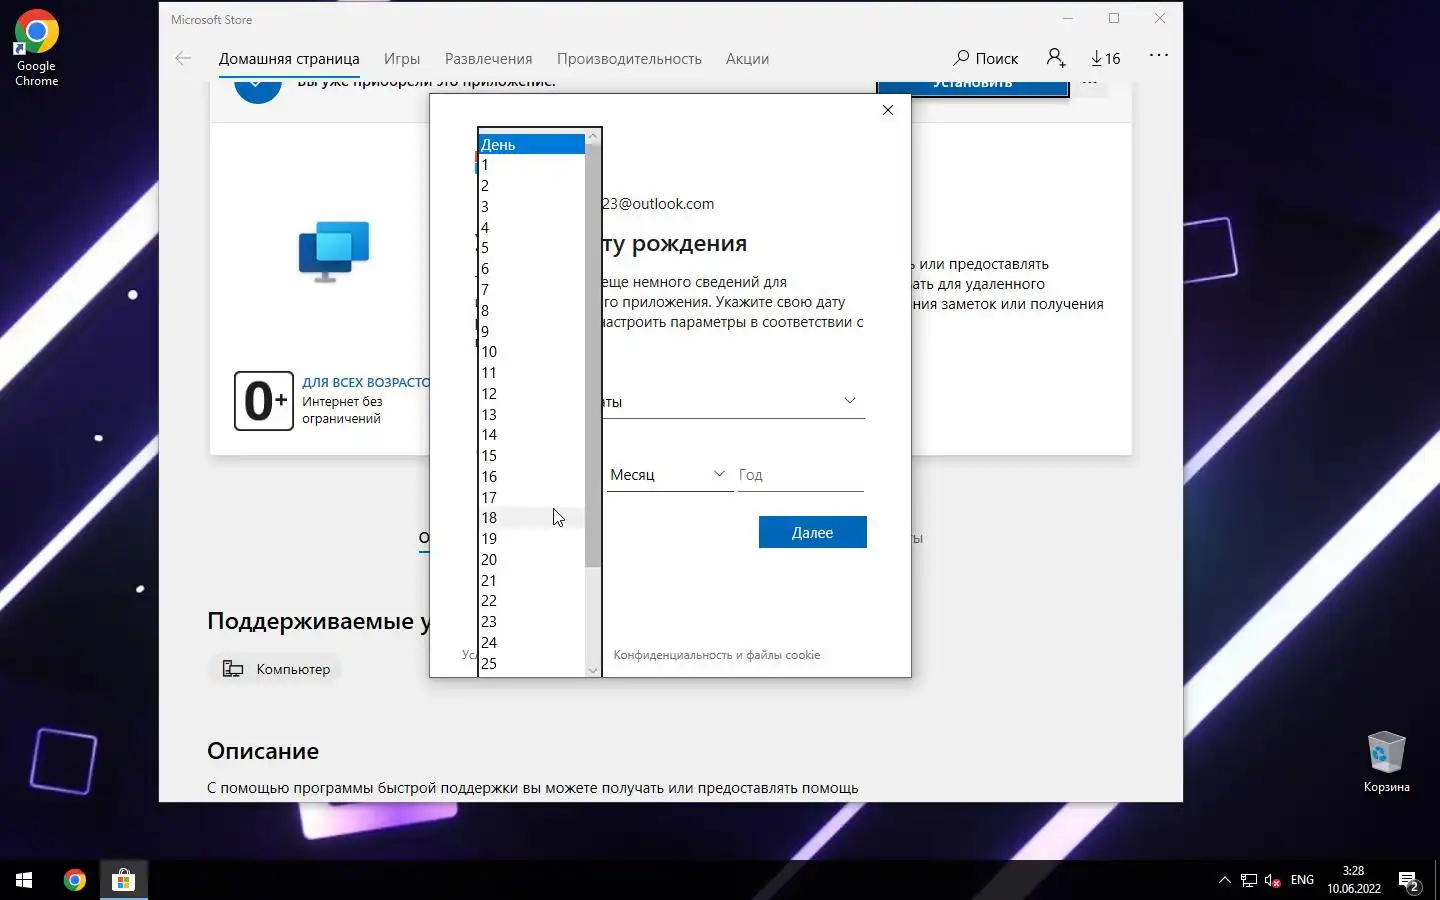The height and width of the screenshot is (900, 1440).
Task: Choose day 5 in the list
Action: point(531,248)
